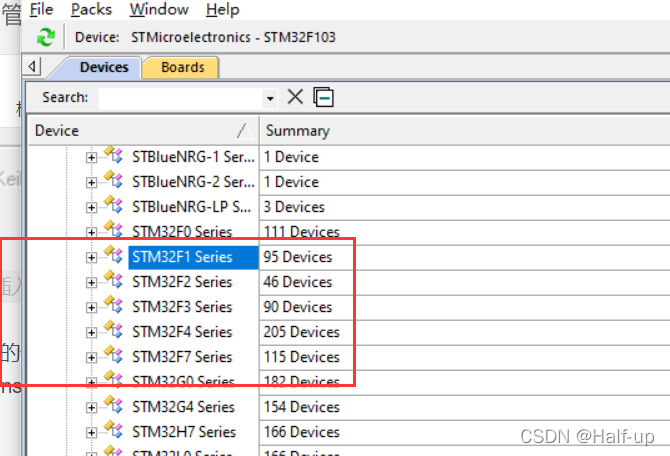Expand the STBlueNRG-LP Series node
This screenshot has height=456, width=670.
coord(91,208)
